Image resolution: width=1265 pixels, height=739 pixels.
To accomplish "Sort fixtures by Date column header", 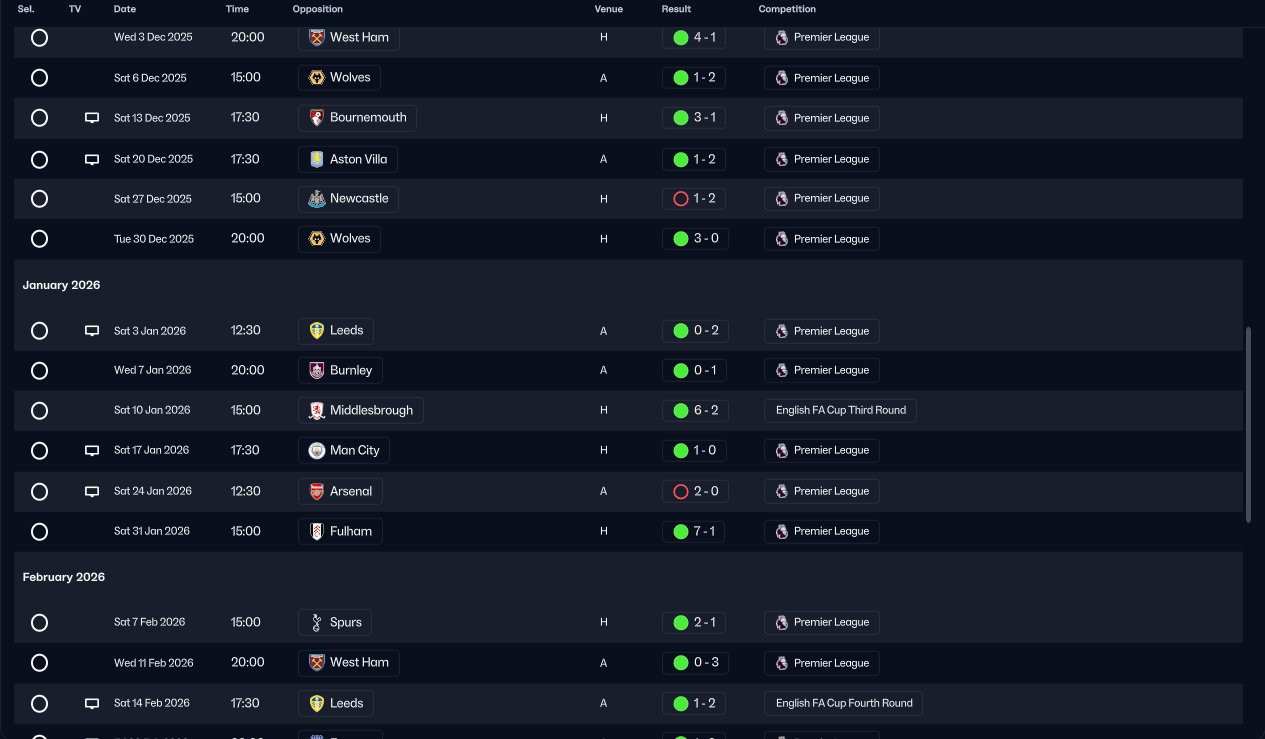I will [125, 9].
